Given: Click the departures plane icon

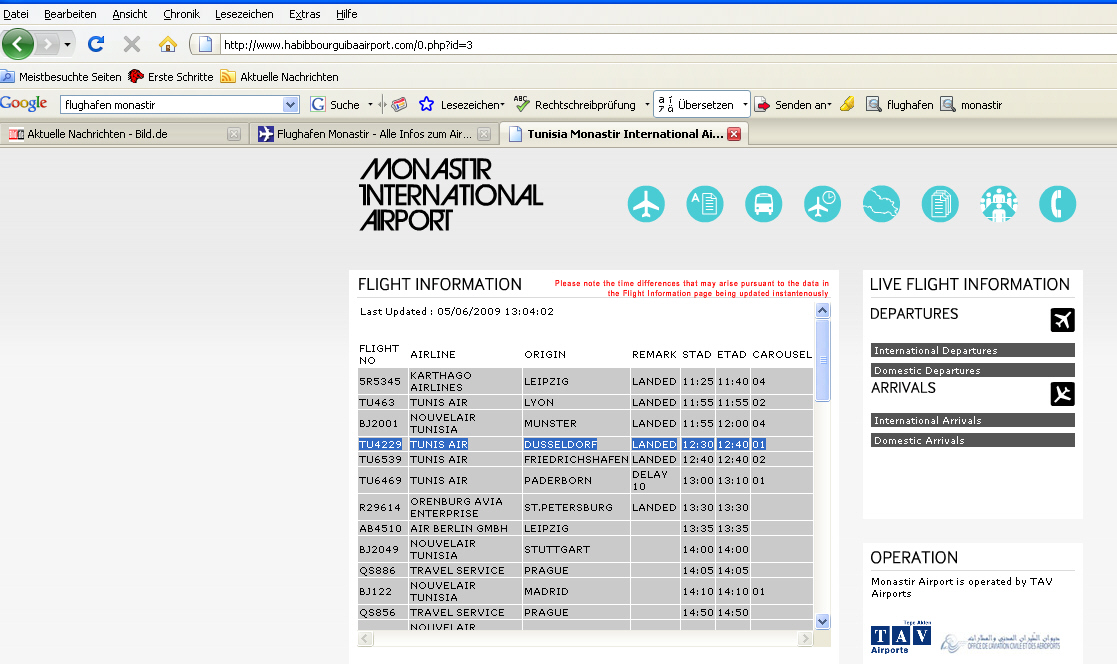Looking at the screenshot, I should click(1062, 320).
